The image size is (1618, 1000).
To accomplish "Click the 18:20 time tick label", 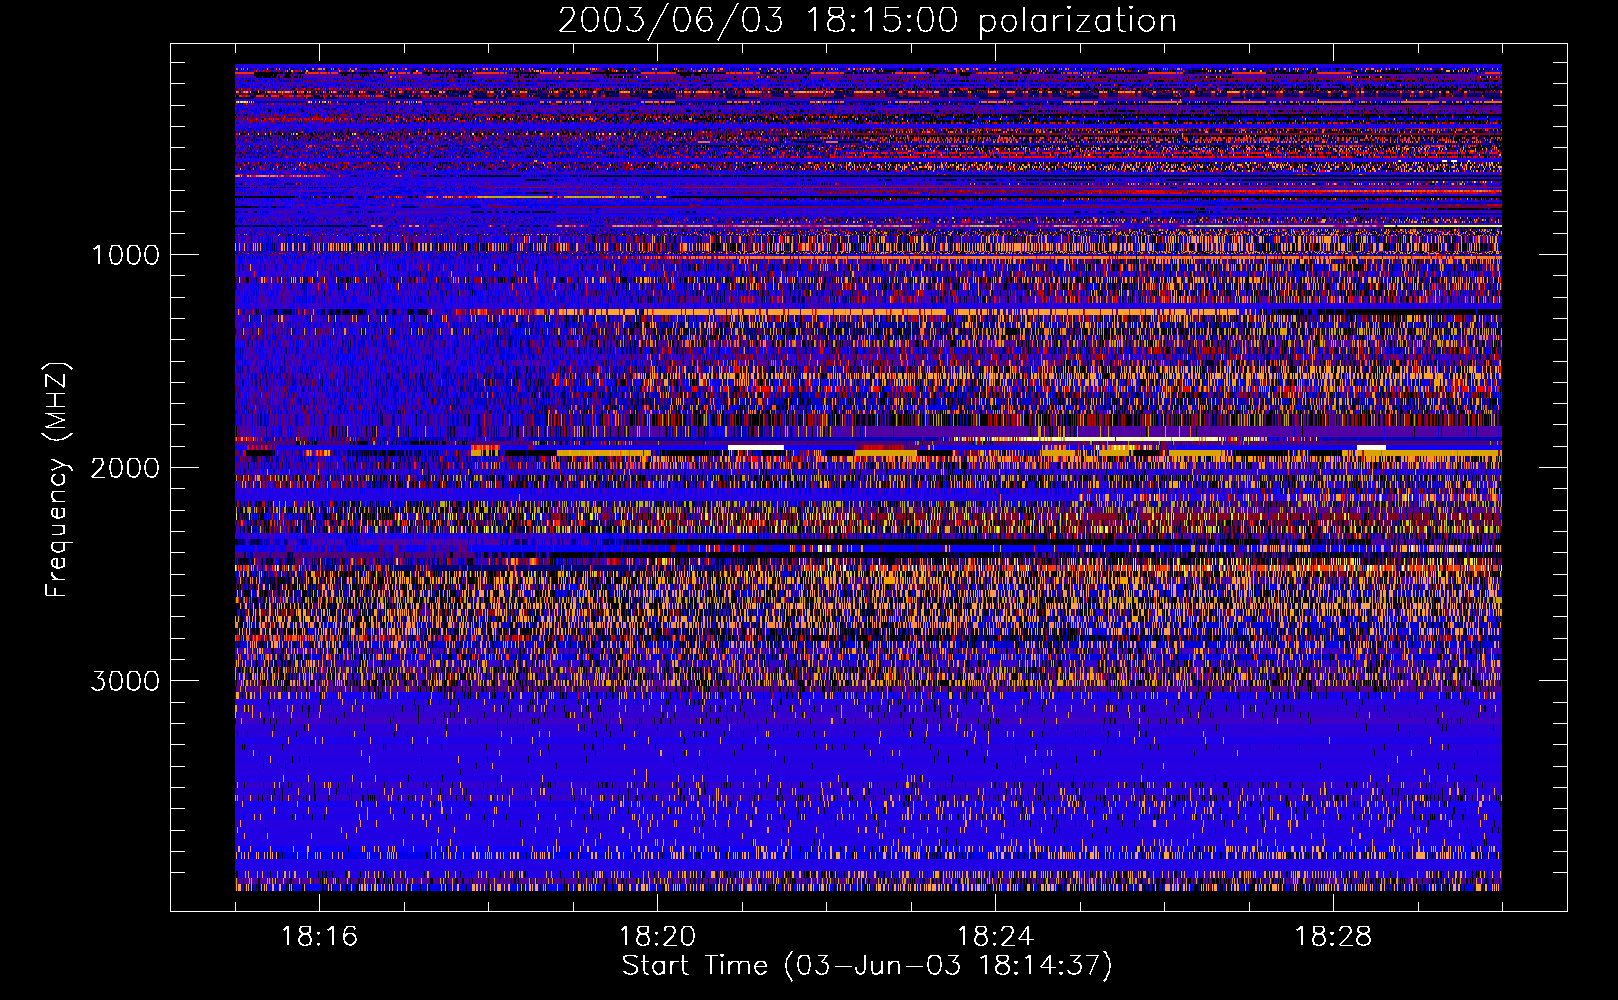I will coord(657,936).
